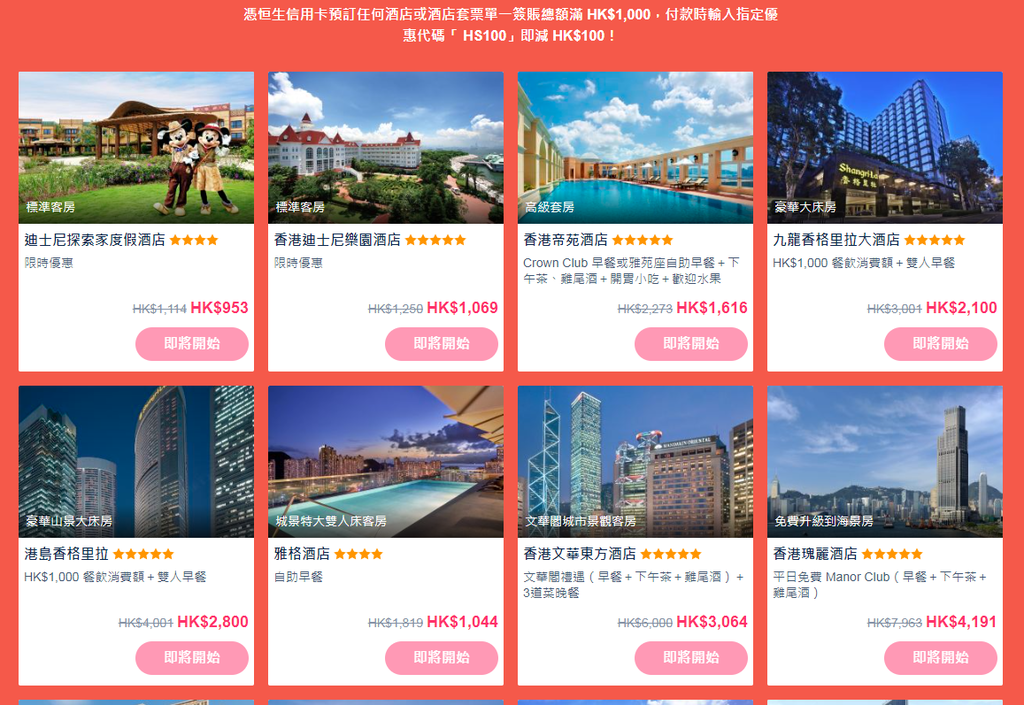Open the 港島香格里拉 skyscraper photo

pyautogui.click(x=136, y=462)
